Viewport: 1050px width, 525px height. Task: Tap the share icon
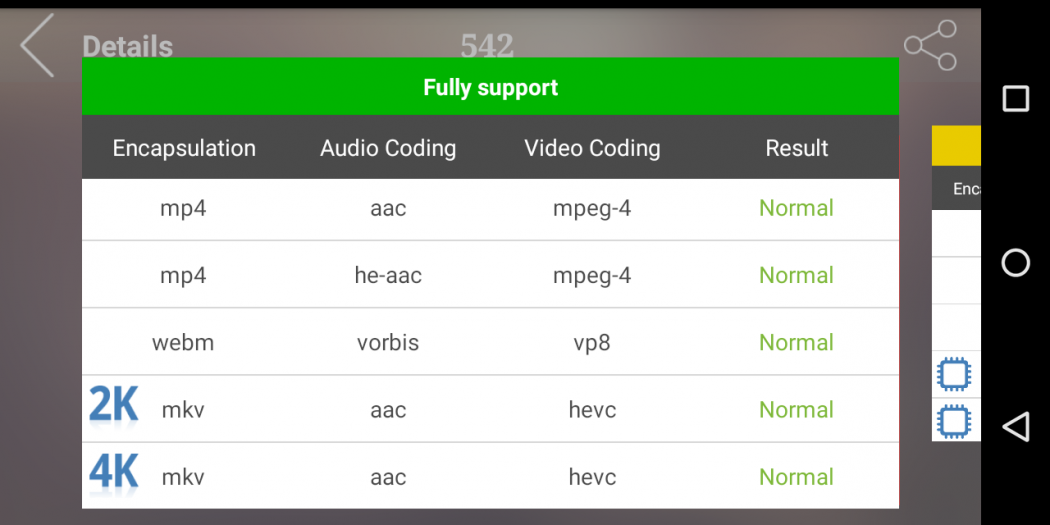pos(930,46)
